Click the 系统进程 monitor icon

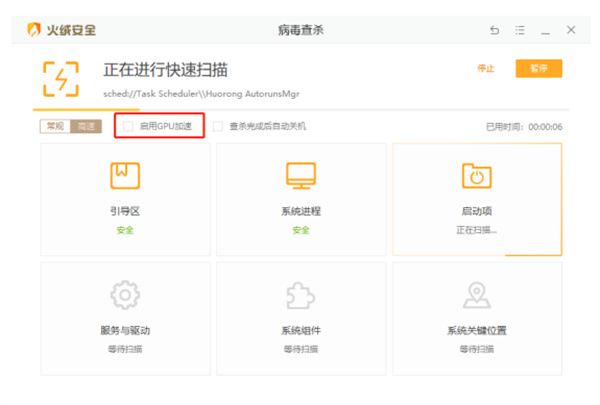[x=301, y=176]
